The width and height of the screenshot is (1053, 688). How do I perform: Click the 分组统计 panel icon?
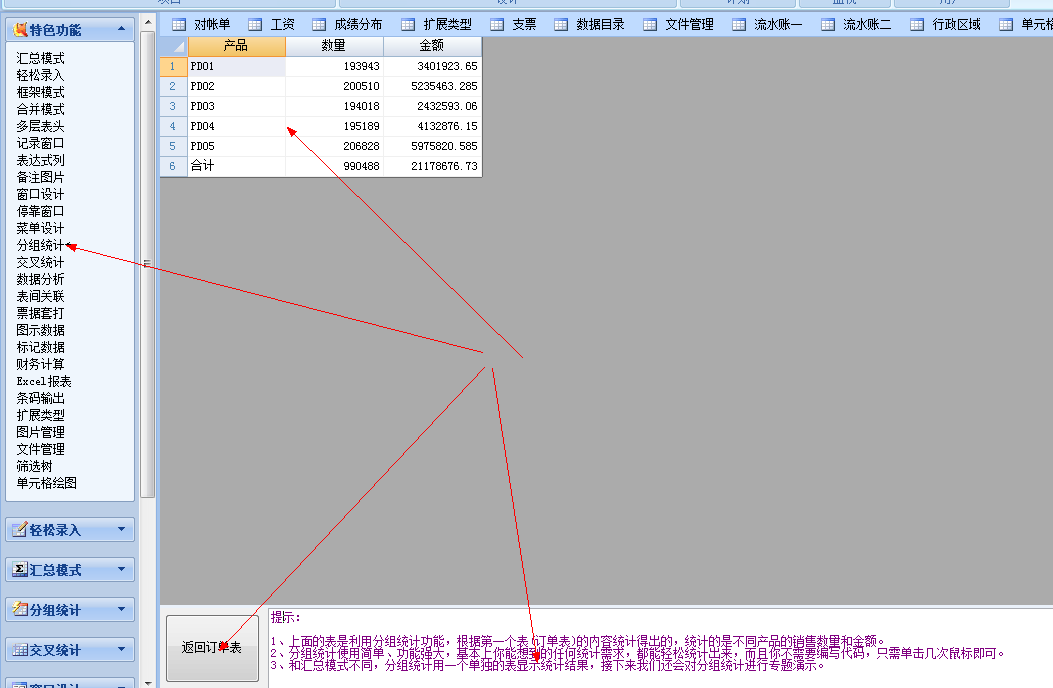pyautogui.click(x=20, y=609)
